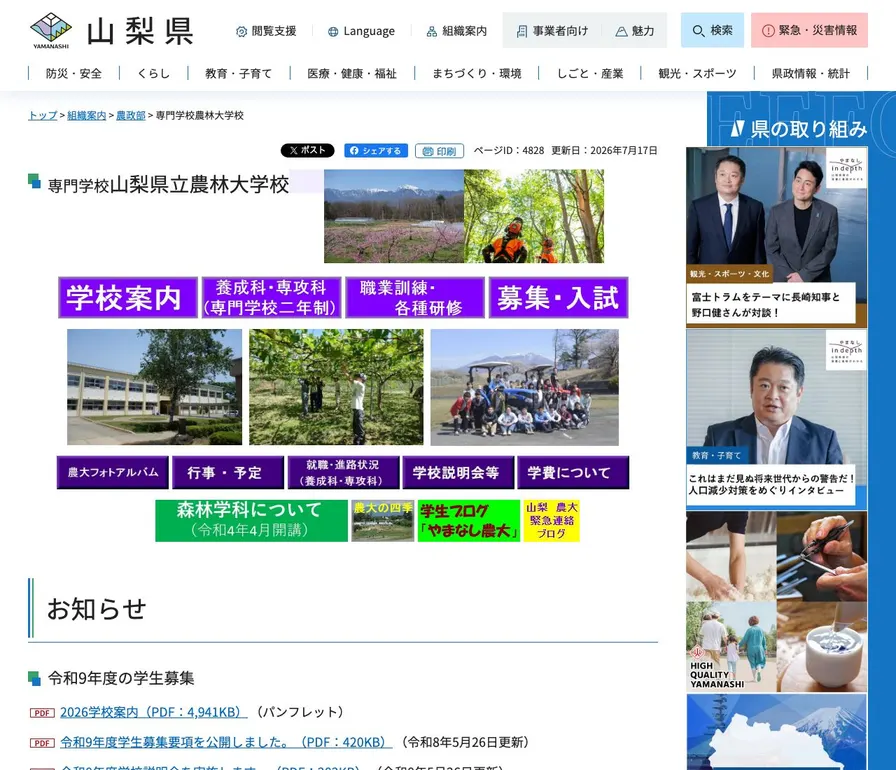The image size is (896, 770).
Task: Click the 観光・スポーツ・文化 category tag
Action: [x=729, y=274]
